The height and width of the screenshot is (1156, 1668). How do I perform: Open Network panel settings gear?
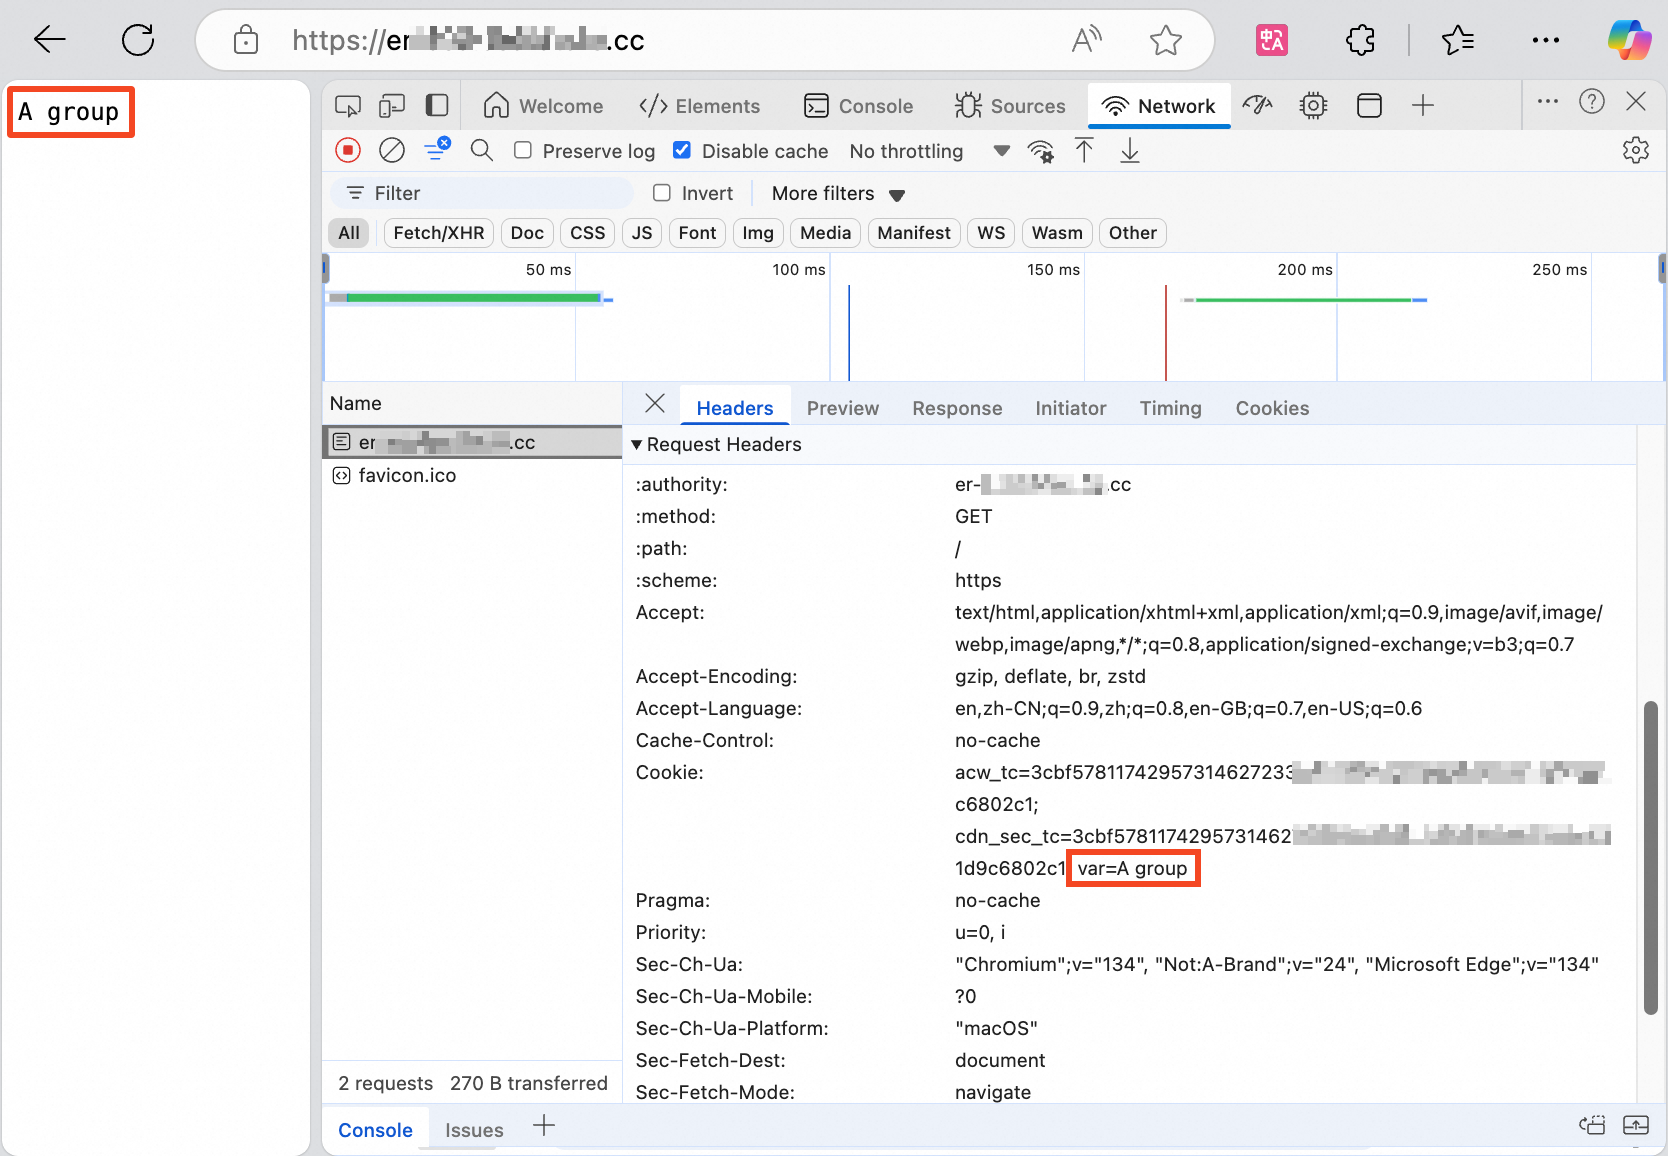(x=1636, y=151)
